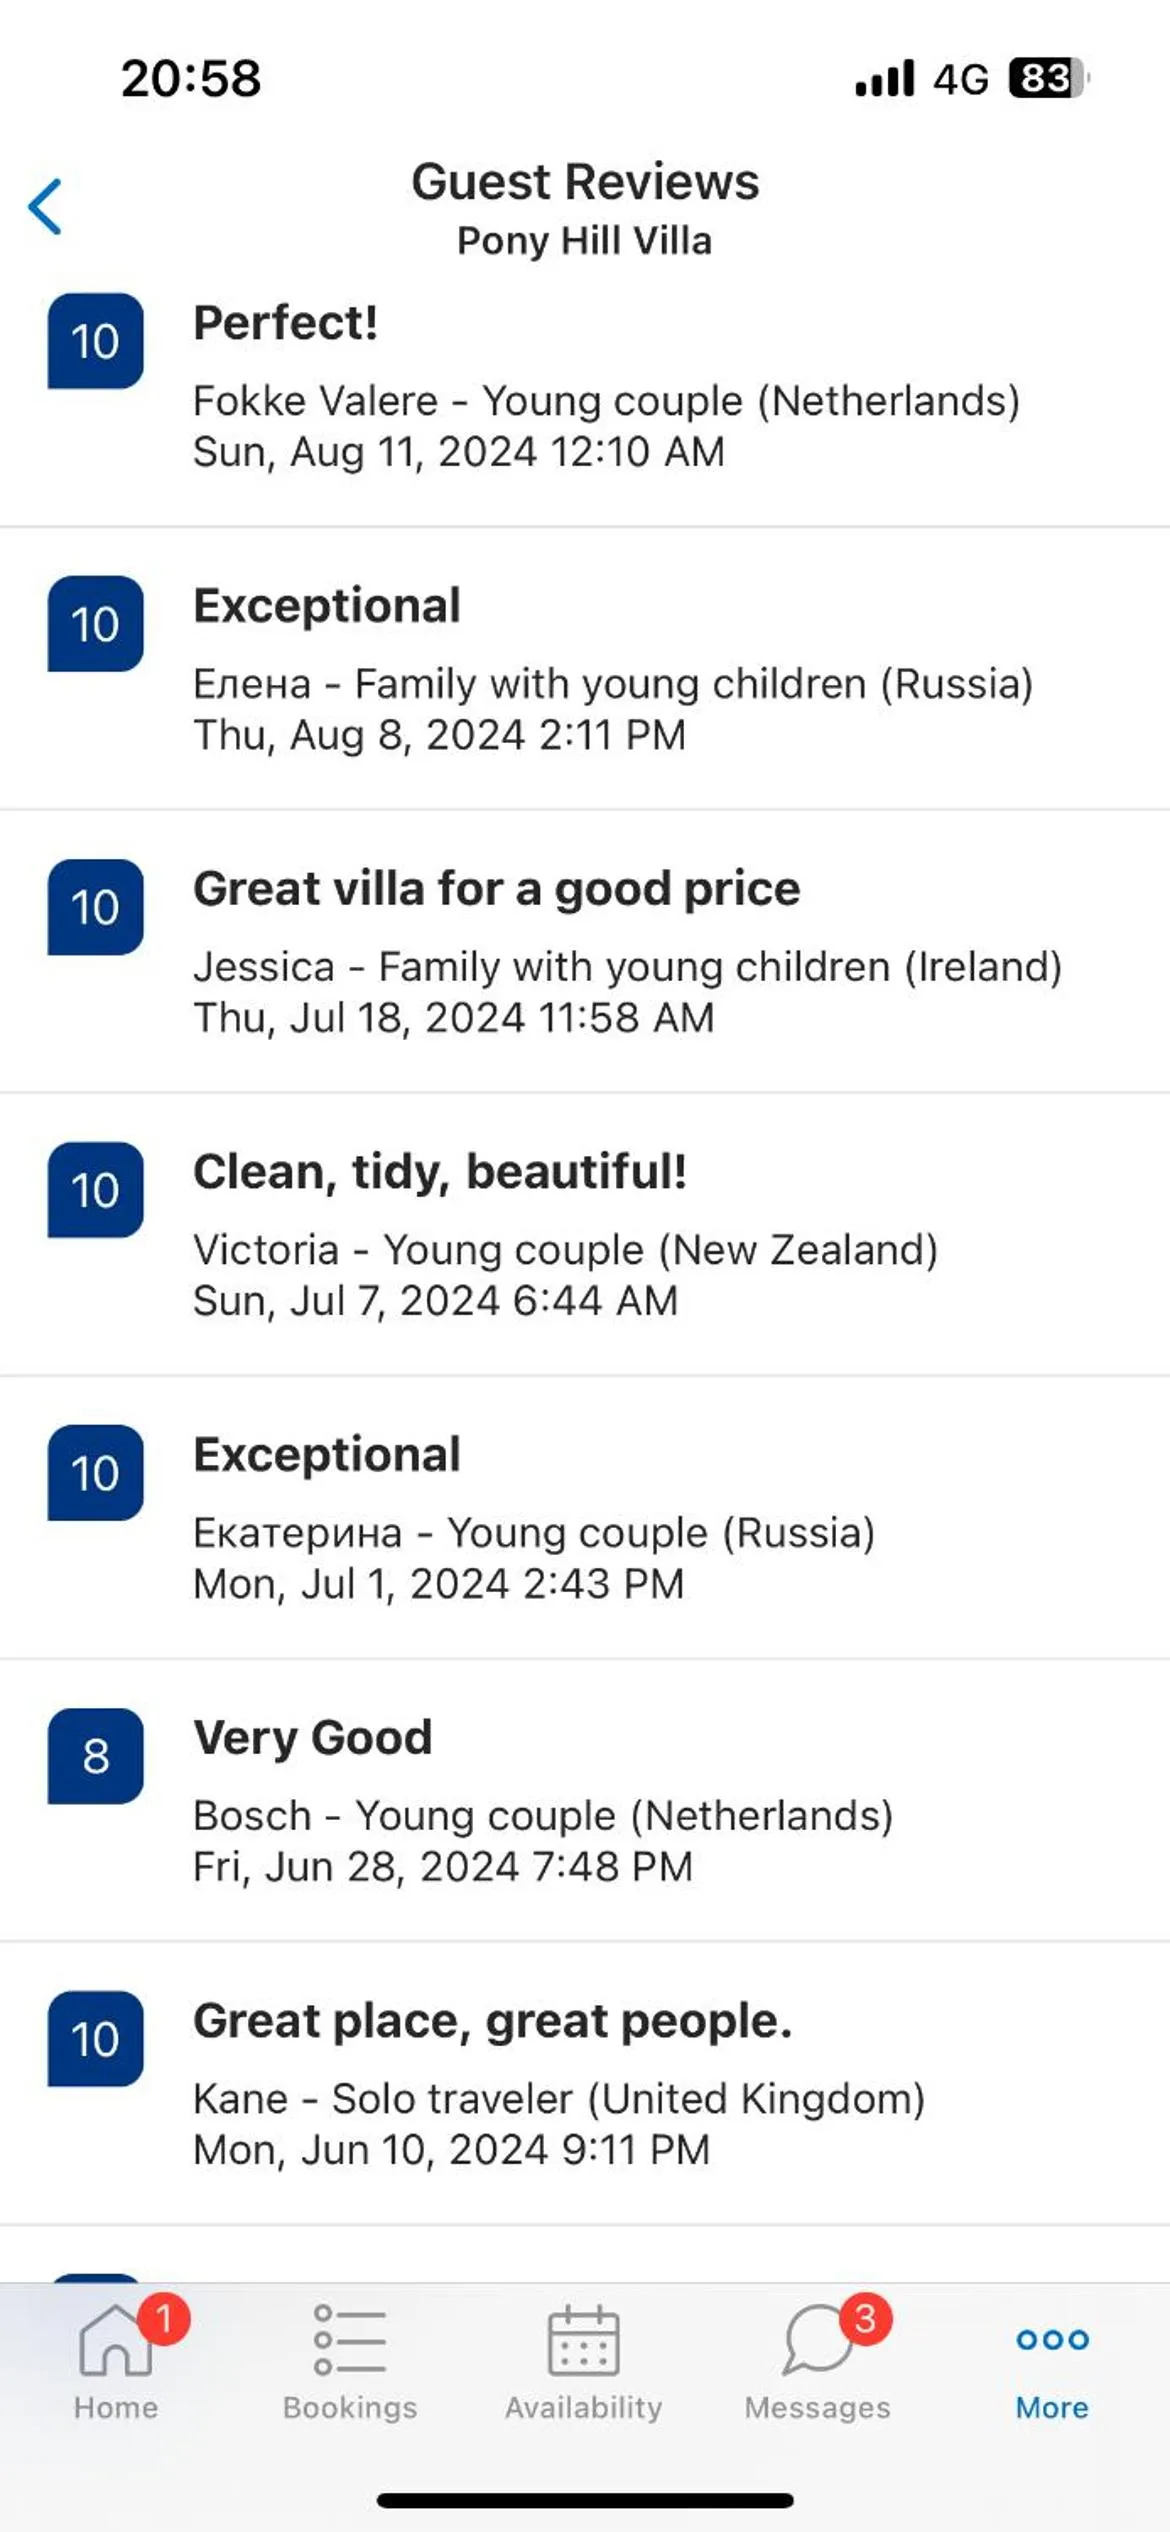Tap the red notification badge on Home

pyautogui.click(x=164, y=2318)
